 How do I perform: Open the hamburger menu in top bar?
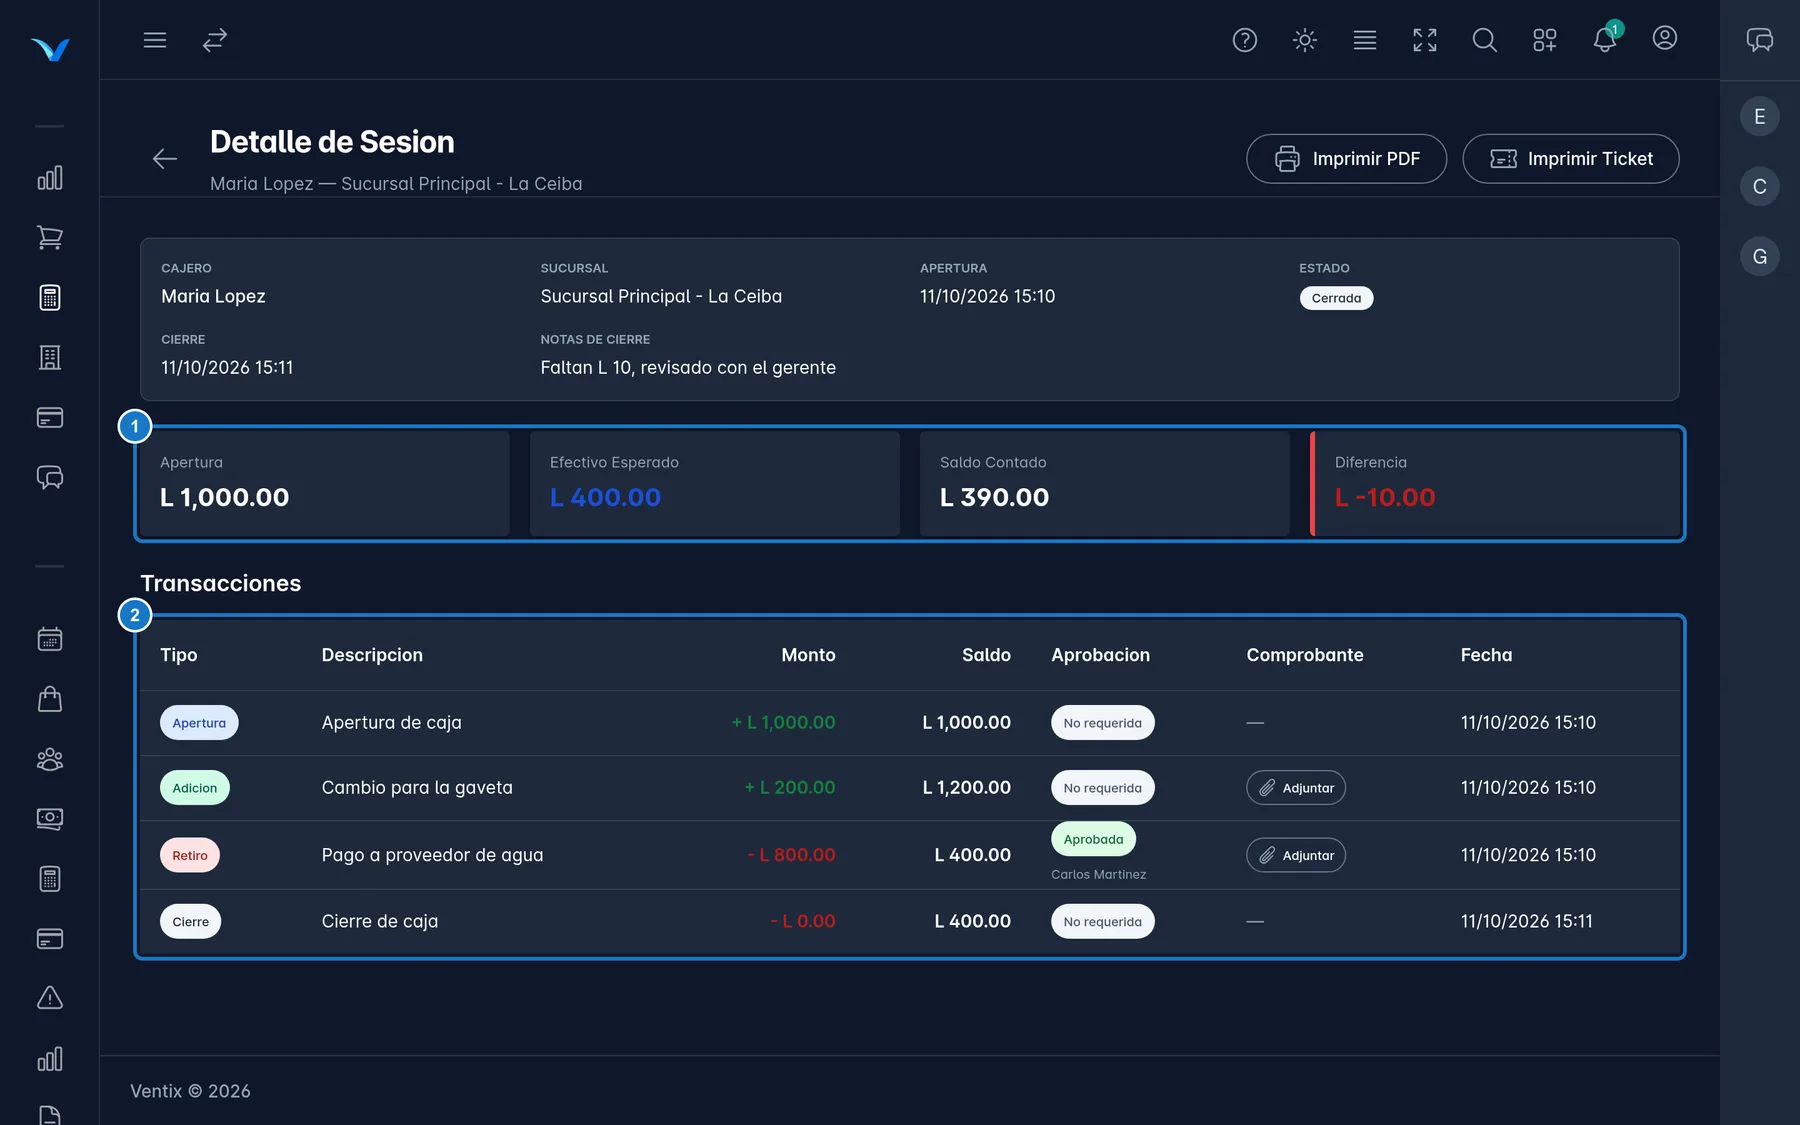[x=154, y=40]
